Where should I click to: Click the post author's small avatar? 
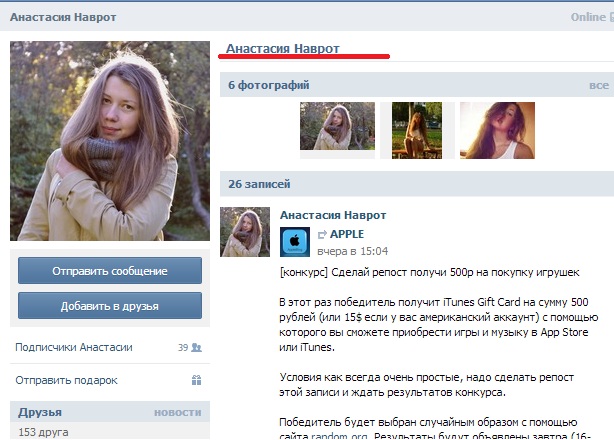click(245, 232)
